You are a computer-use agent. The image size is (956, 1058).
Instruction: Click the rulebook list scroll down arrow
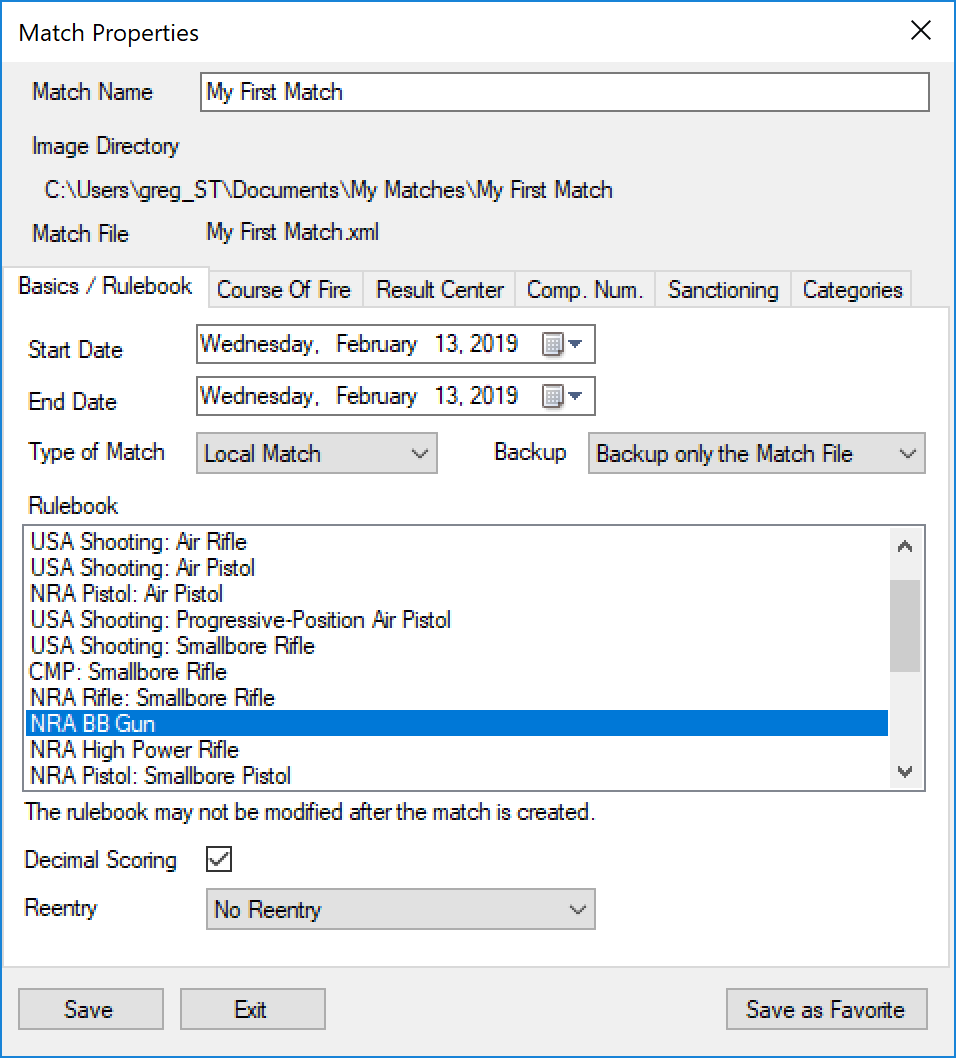click(905, 771)
